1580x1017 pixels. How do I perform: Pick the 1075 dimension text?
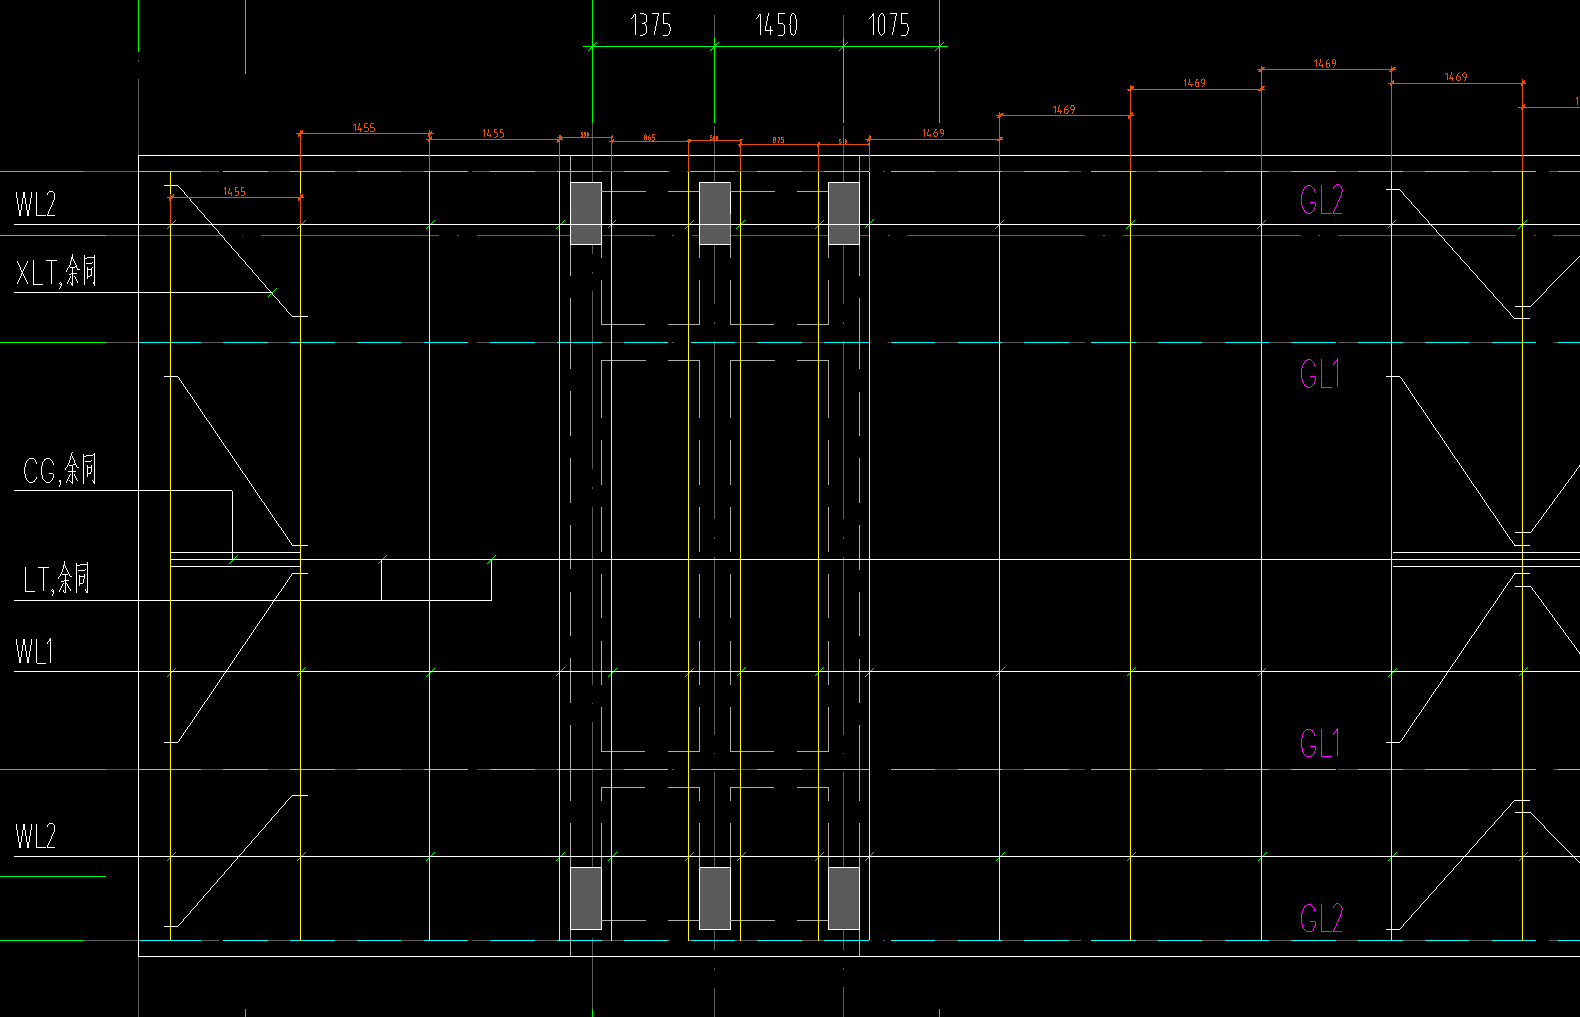pos(889,25)
